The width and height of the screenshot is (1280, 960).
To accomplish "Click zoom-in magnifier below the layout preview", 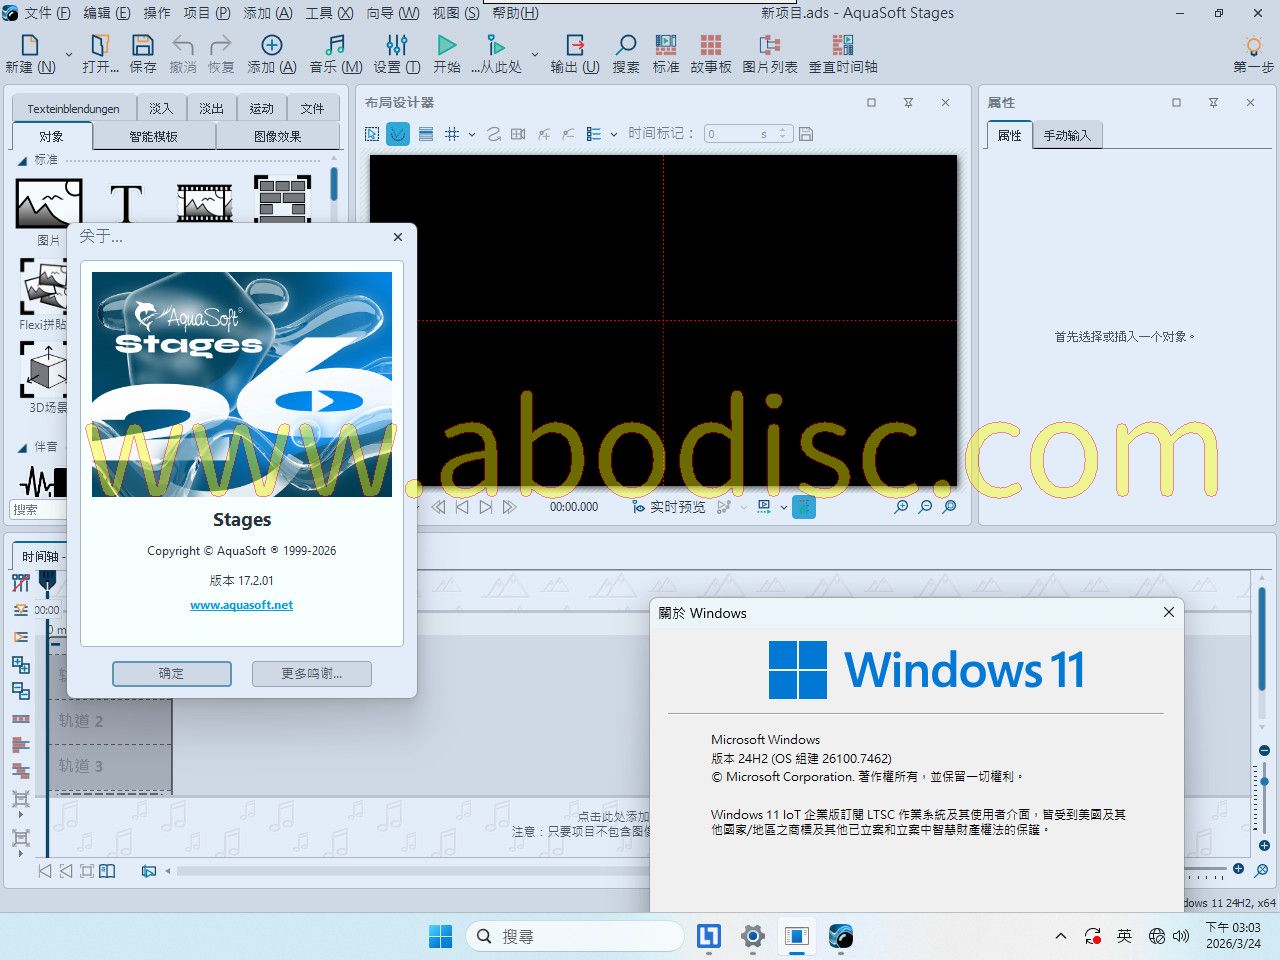I will tap(901, 507).
